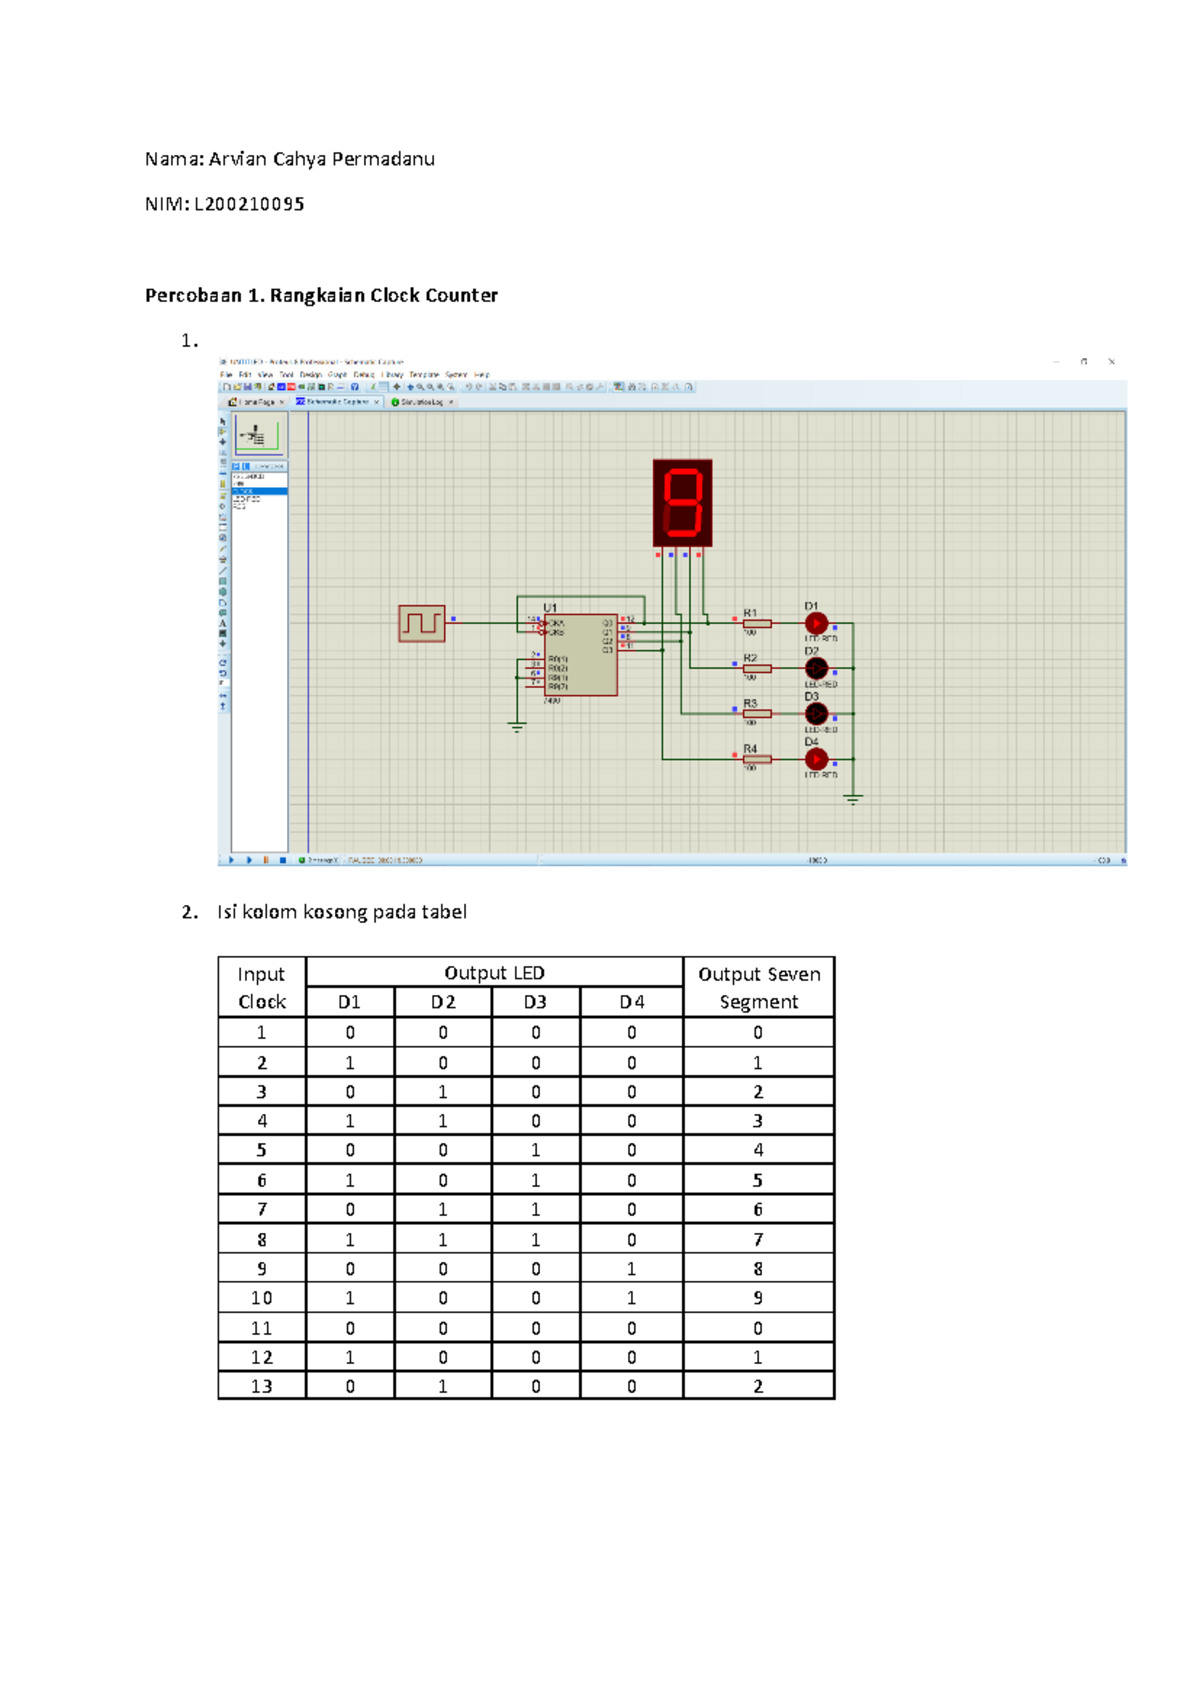Viewport: 1200px width, 1696px height.
Task: Click the heading 'Percobaan 1. Rangkaian Clock Counter'
Action: [x=321, y=295]
